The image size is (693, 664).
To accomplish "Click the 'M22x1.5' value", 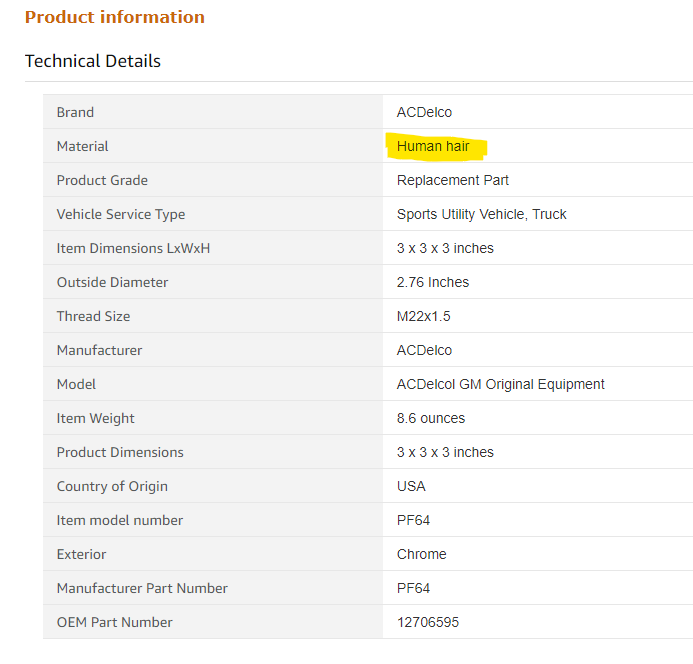I will point(423,317).
